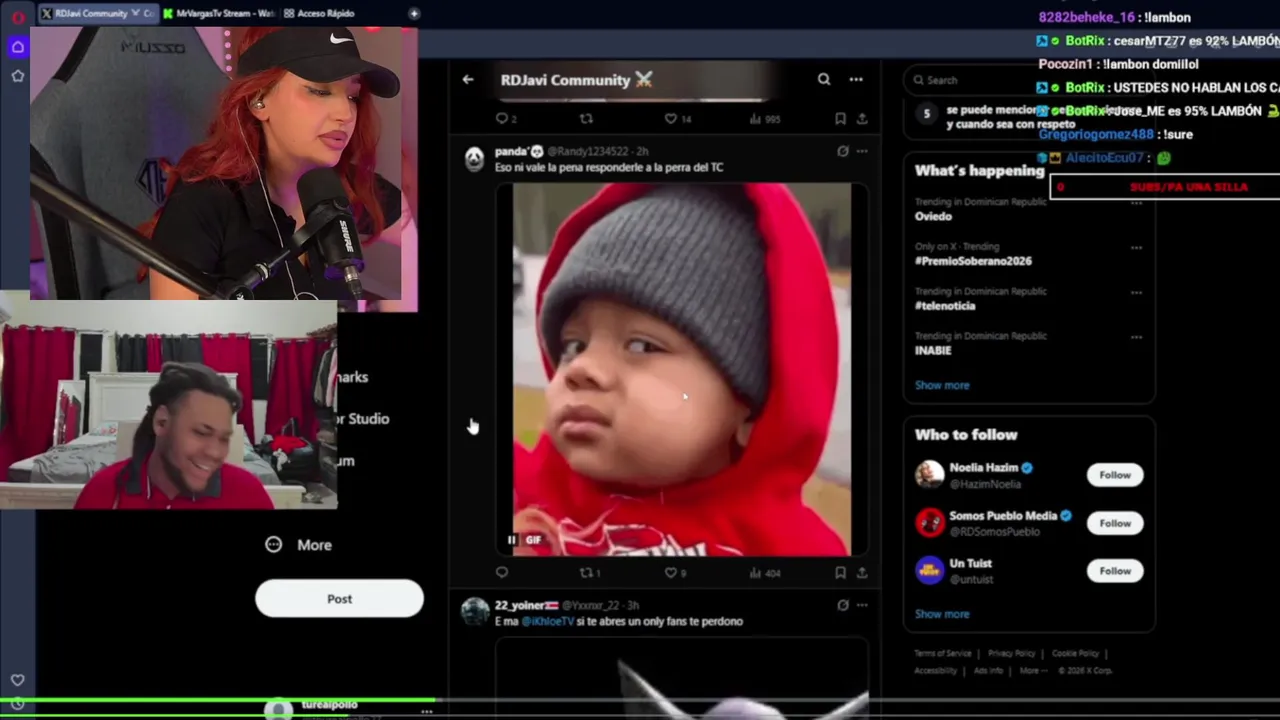The width and height of the screenshot is (1280, 720).
Task: Click the Grok icon on panda's post
Action: [843, 151]
